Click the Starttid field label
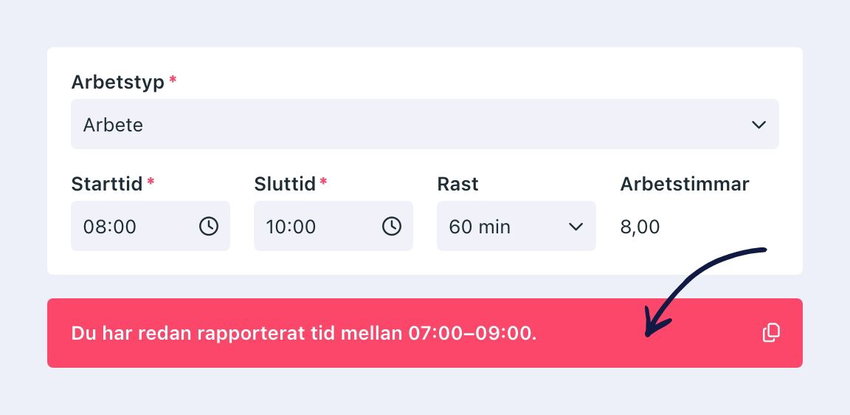Viewport: 850px width, 415px height. coord(107,184)
